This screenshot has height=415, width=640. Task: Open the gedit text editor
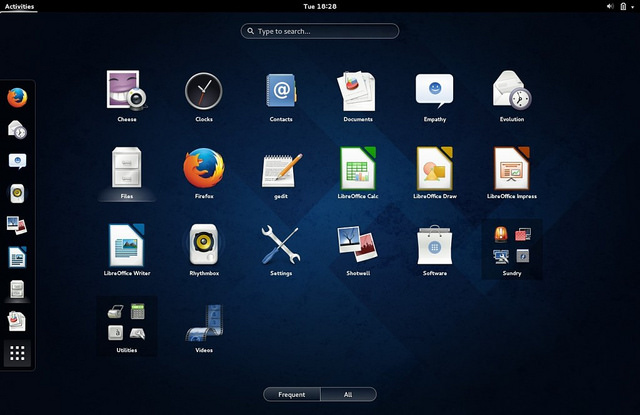[281, 168]
